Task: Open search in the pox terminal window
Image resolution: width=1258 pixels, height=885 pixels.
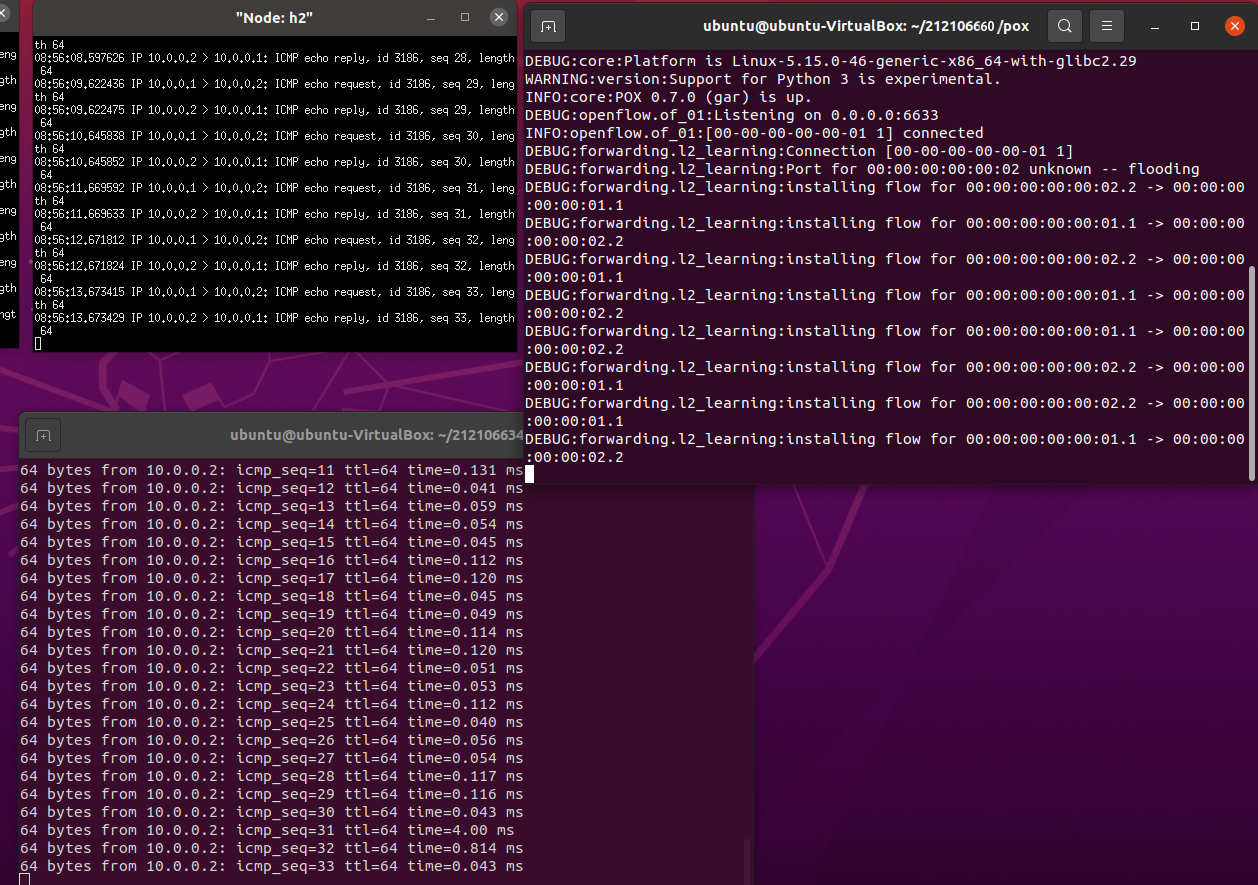Action: click(x=1065, y=26)
